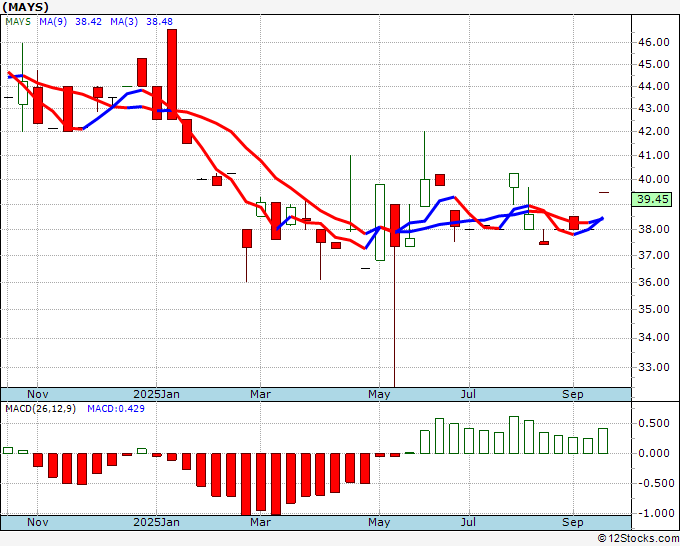The image size is (680, 546).
Task: Click the MA(9) legend label
Action: point(53,22)
